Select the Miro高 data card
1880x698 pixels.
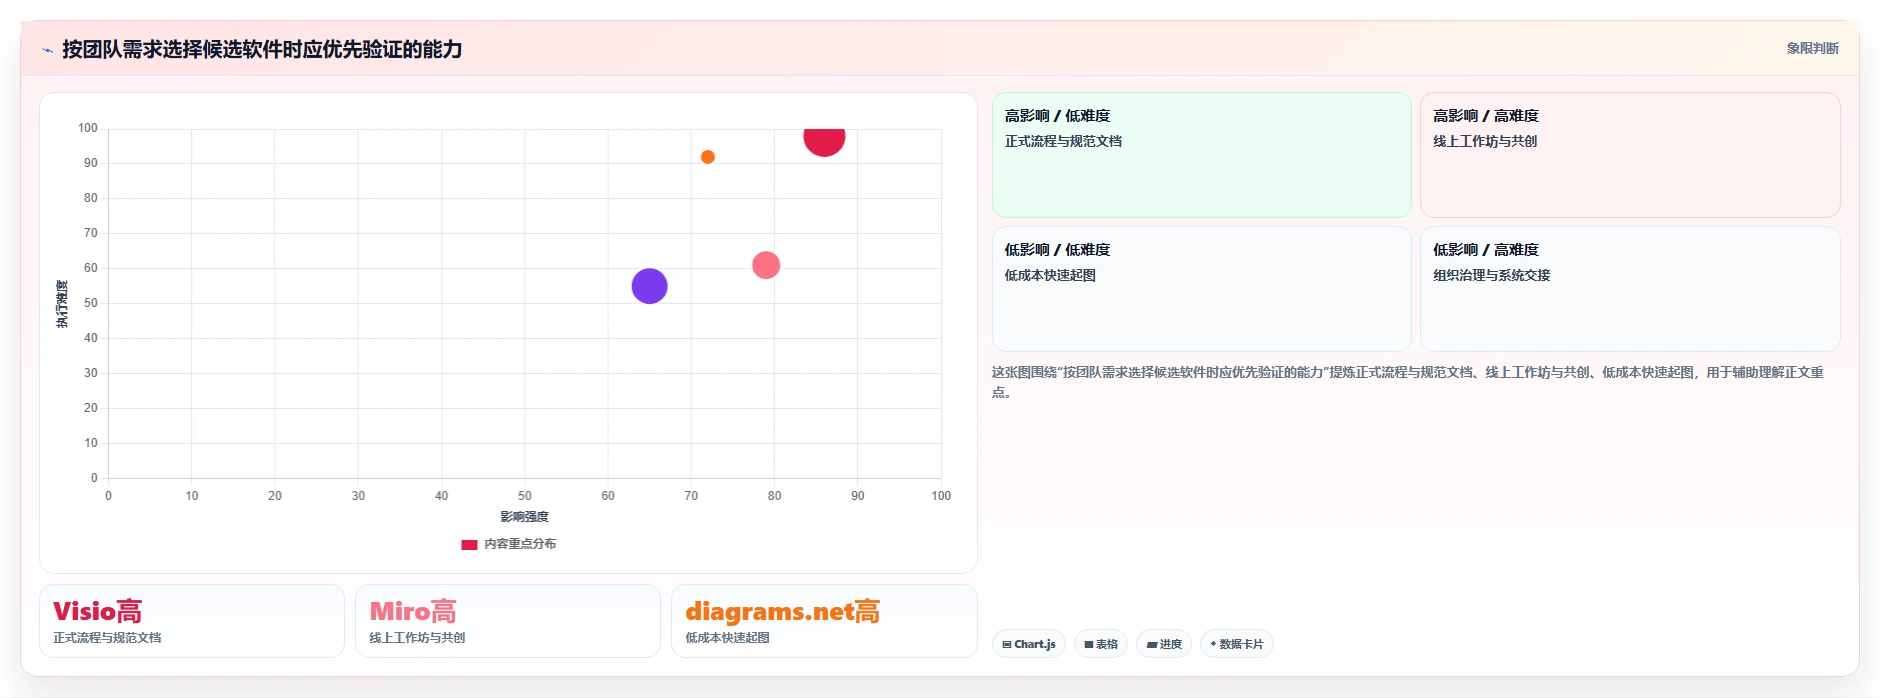click(x=508, y=621)
